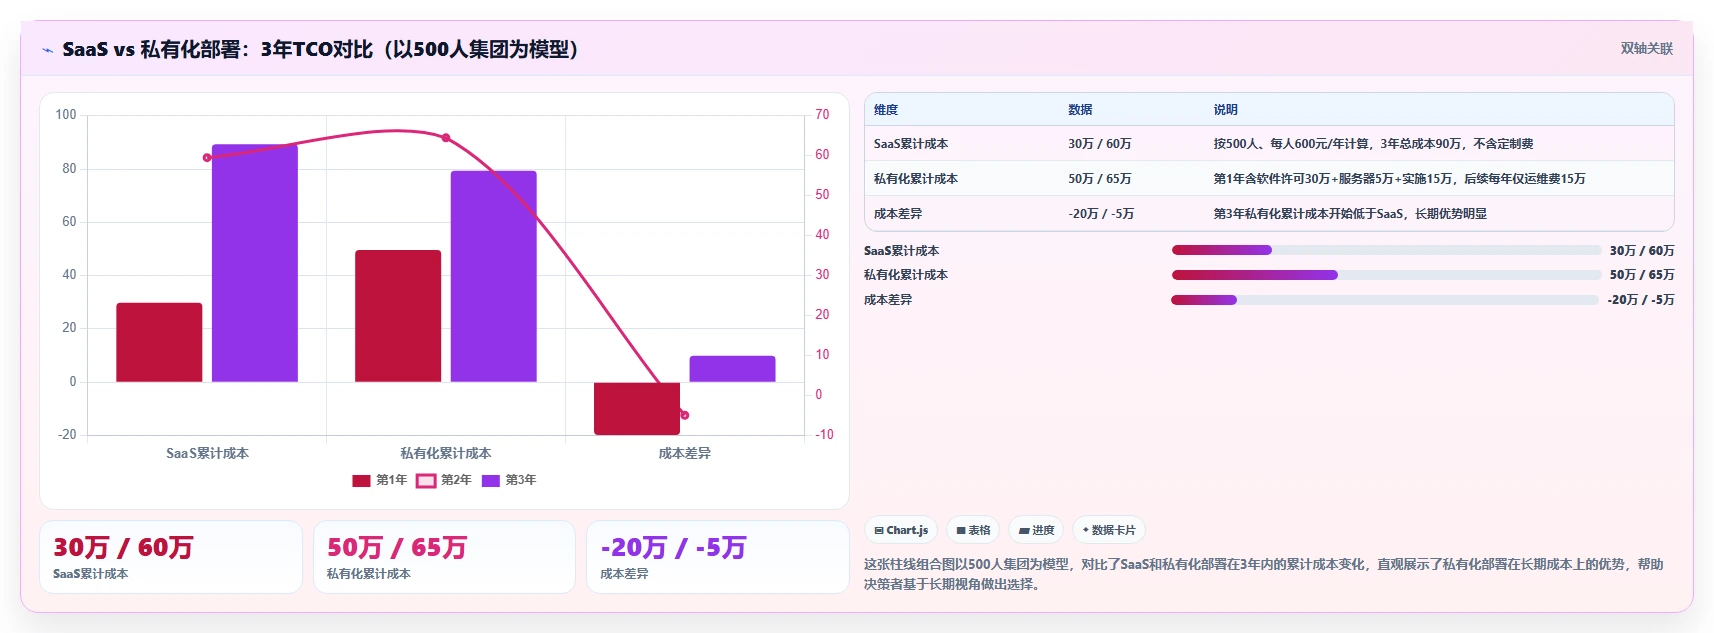Viewport: 1714px width, 633px height.
Task: Click the small purple bar of 成本差异
Action: (x=732, y=369)
